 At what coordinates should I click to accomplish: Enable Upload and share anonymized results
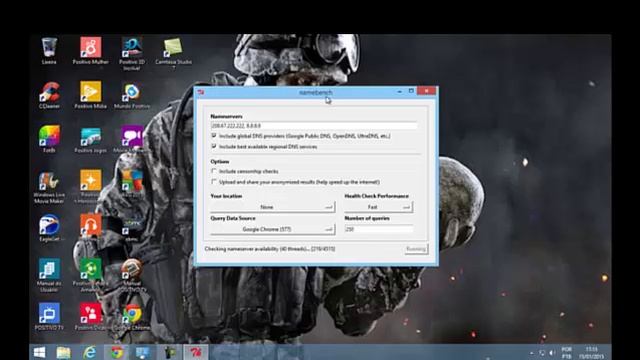tap(213, 182)
